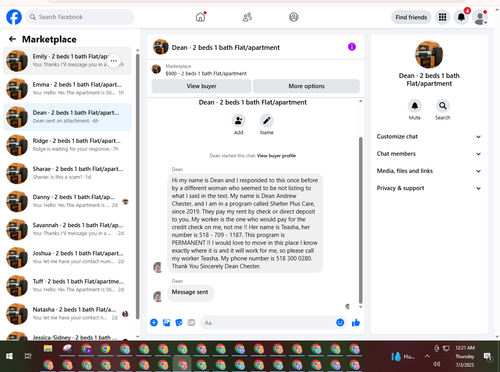
Task: Open the View buyer profile link
Action: [x=276, y=156]
